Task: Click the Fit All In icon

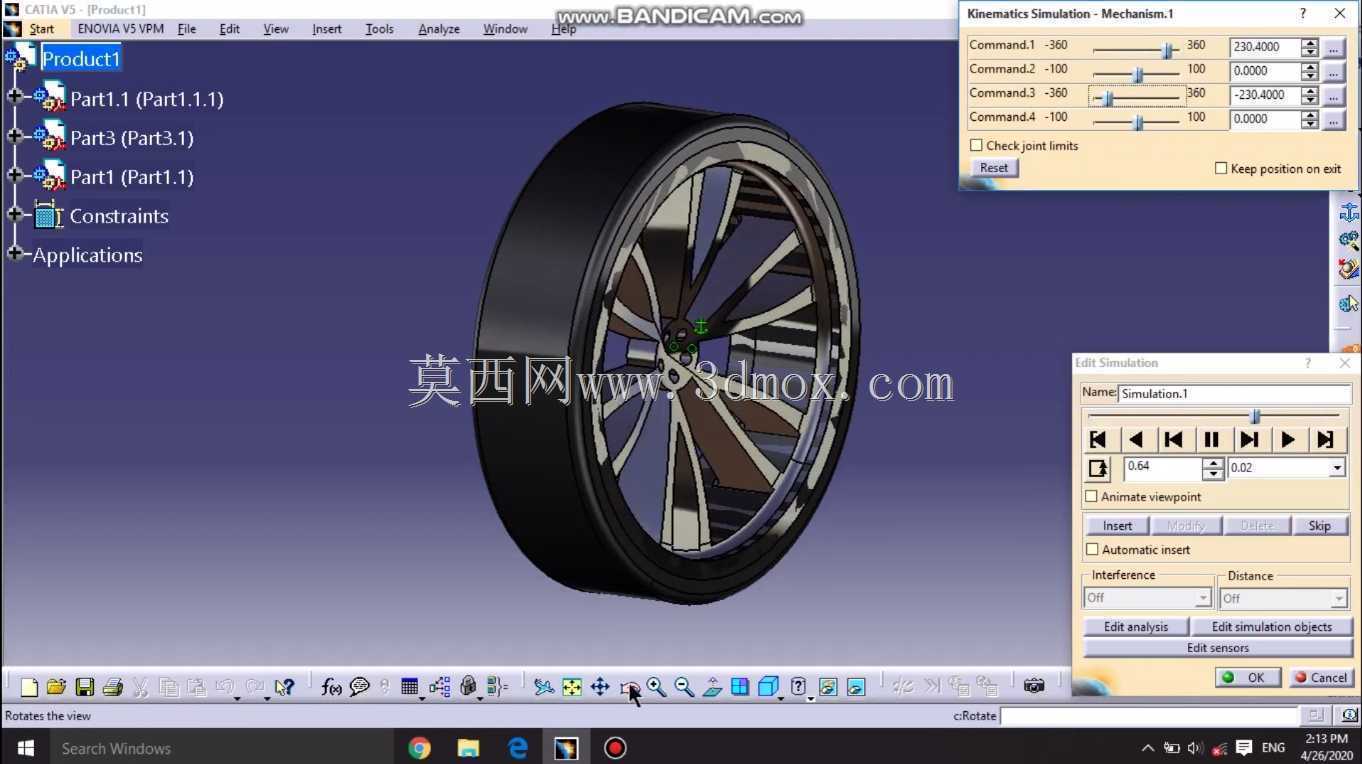Action: (x=572, y=687)
